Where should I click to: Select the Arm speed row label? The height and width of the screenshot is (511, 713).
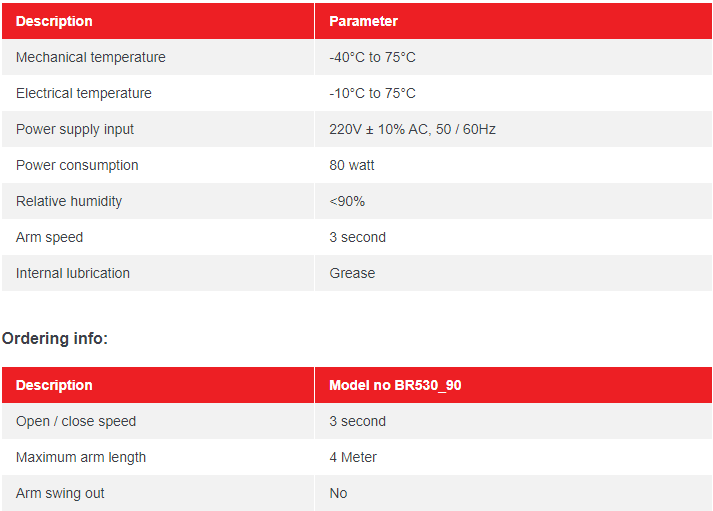tap(50, 237)
